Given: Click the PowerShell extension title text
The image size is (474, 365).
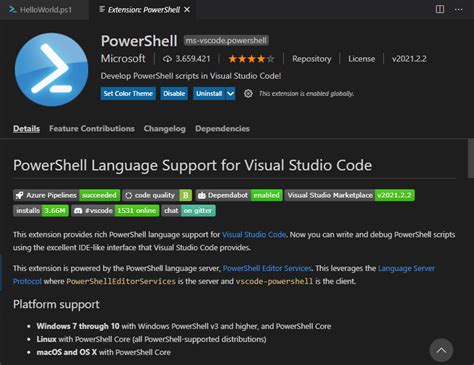Looking at the screenshot, I should 139,41.
